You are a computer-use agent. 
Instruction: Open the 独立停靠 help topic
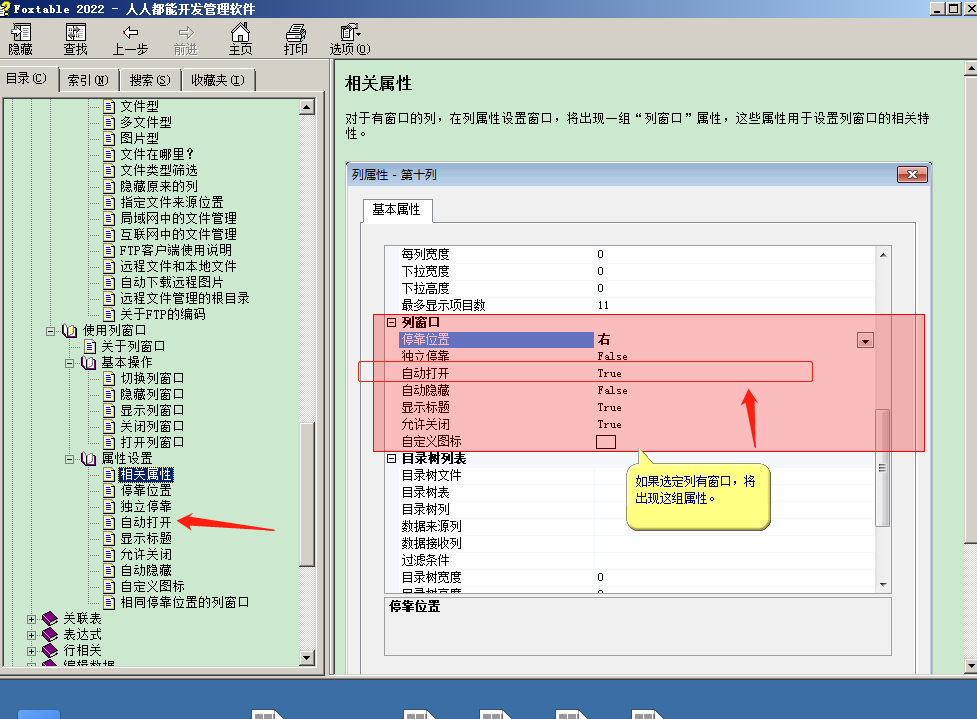(145, 507)
